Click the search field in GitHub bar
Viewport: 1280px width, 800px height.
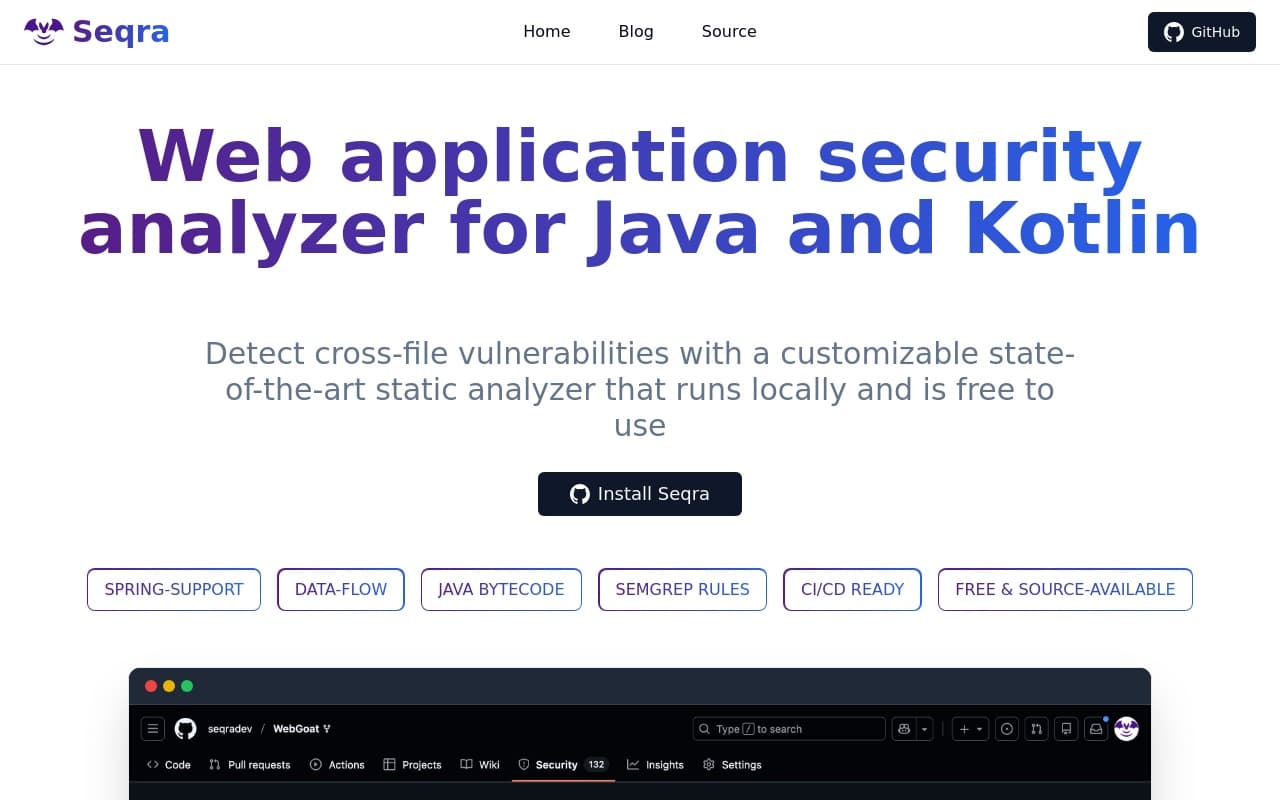[789, 729]
